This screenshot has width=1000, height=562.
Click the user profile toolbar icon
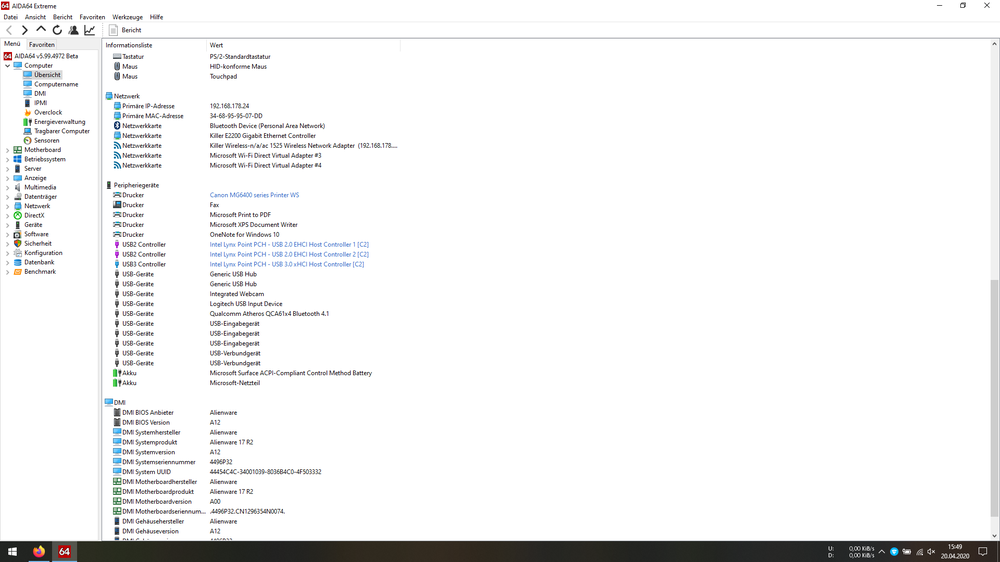[x=73, y=30]
